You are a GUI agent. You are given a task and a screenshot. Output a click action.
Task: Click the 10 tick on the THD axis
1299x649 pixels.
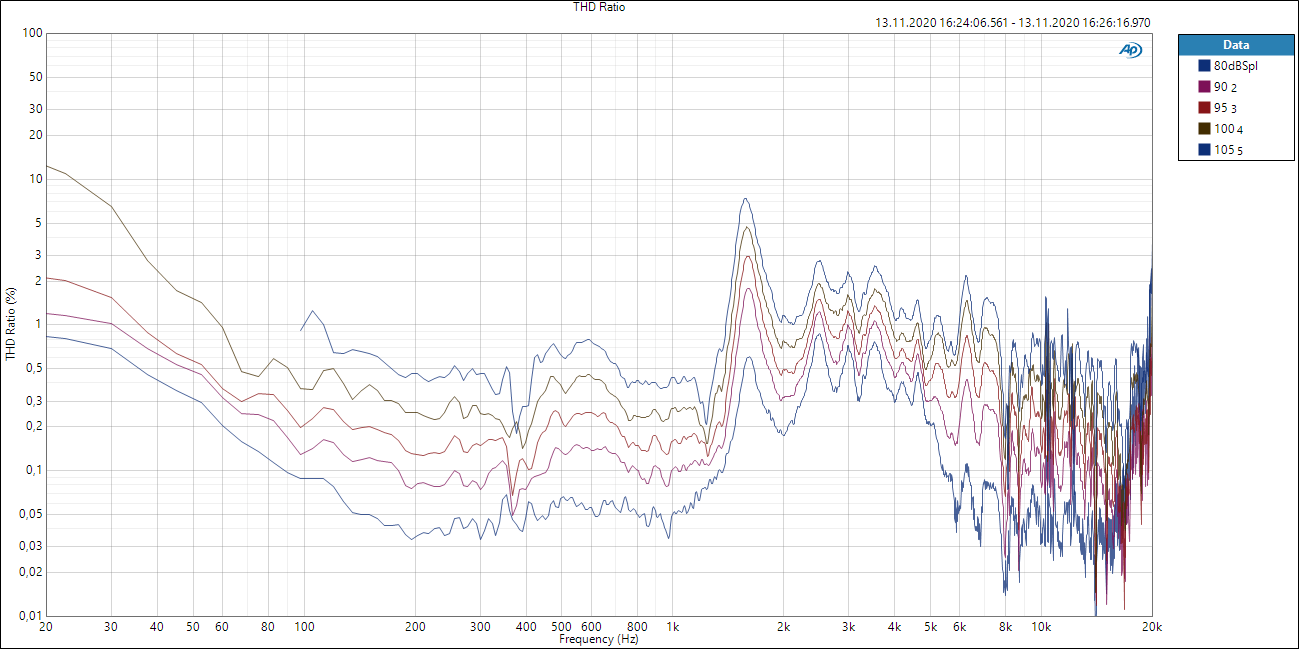tap(35, 179)
